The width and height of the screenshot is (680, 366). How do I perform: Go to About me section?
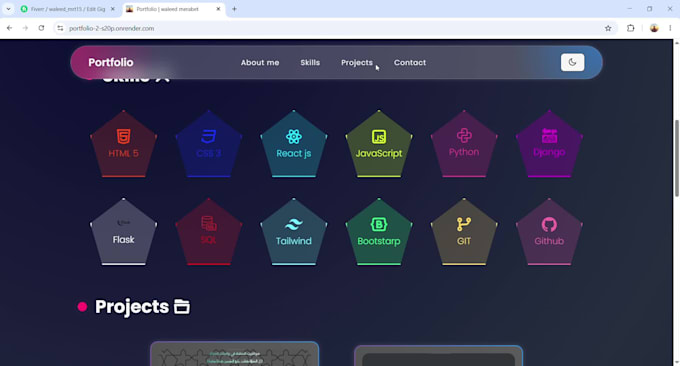tap(260, 62)
